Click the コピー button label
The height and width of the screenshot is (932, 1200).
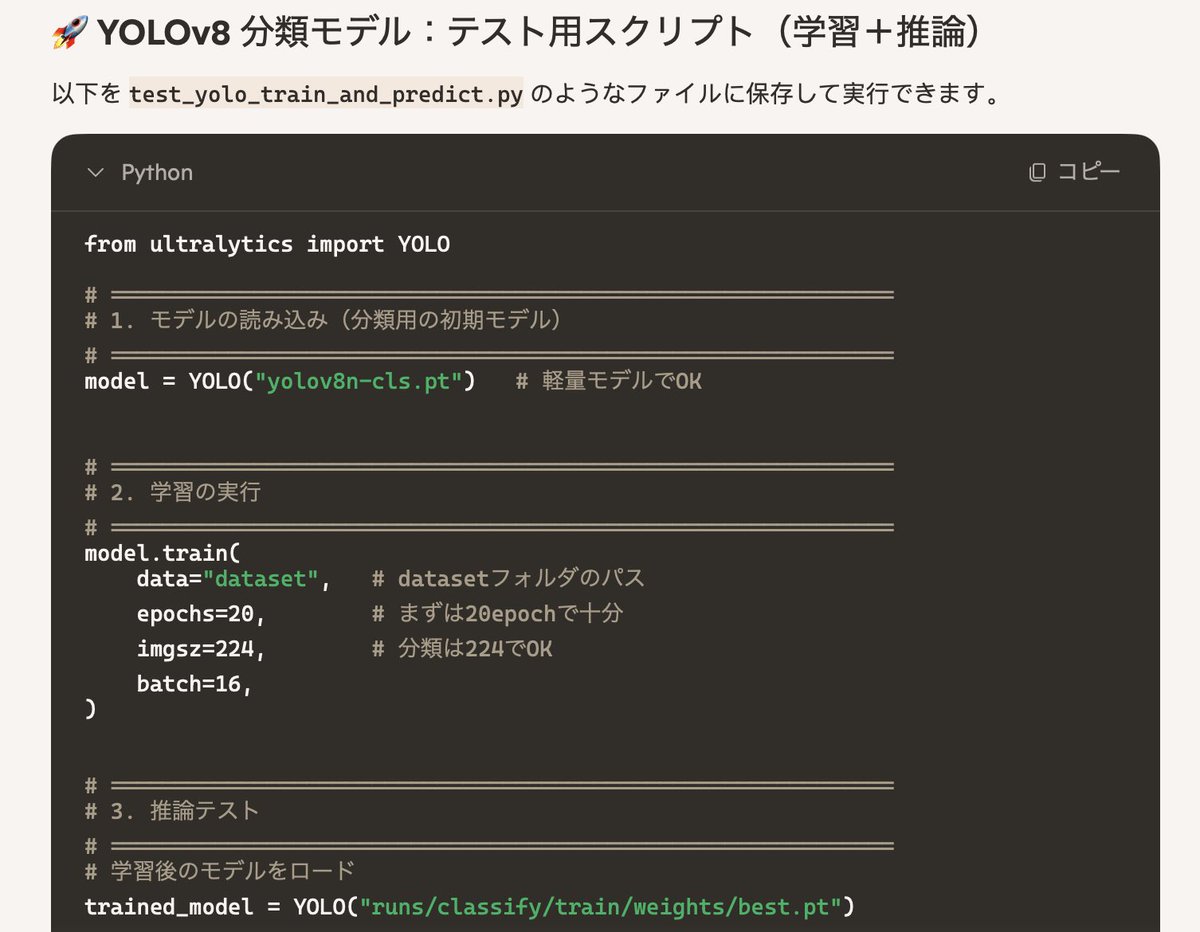1088,173
